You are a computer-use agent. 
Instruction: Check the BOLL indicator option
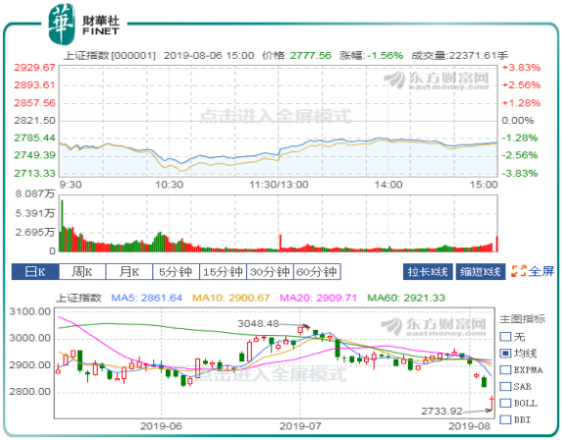click(505, 403)
